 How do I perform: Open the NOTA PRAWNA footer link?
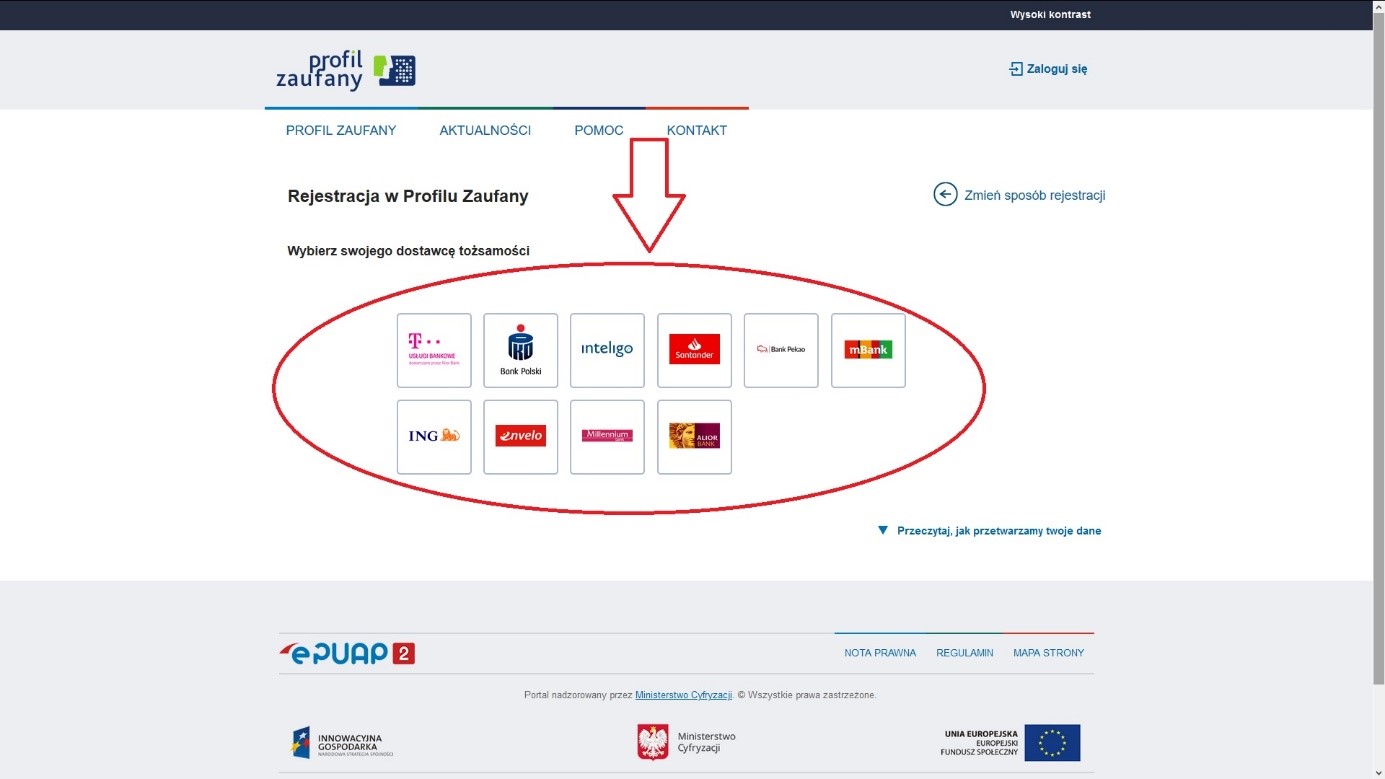coord(880,653)
